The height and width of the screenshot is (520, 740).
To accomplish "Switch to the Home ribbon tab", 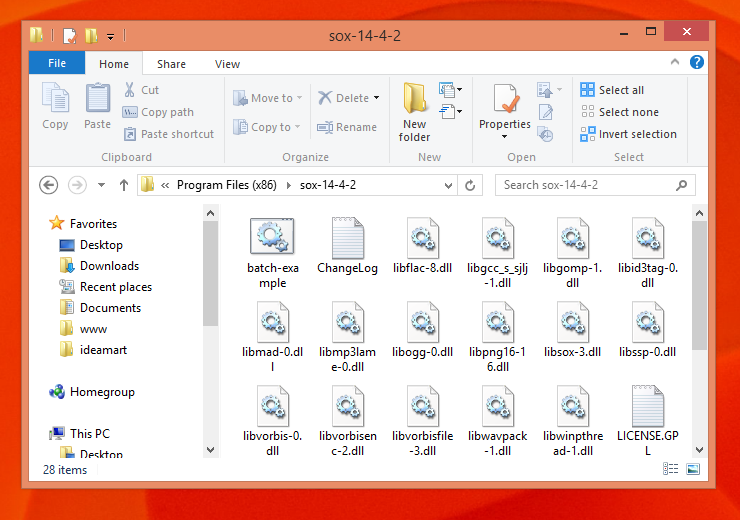I will (114, 64).
